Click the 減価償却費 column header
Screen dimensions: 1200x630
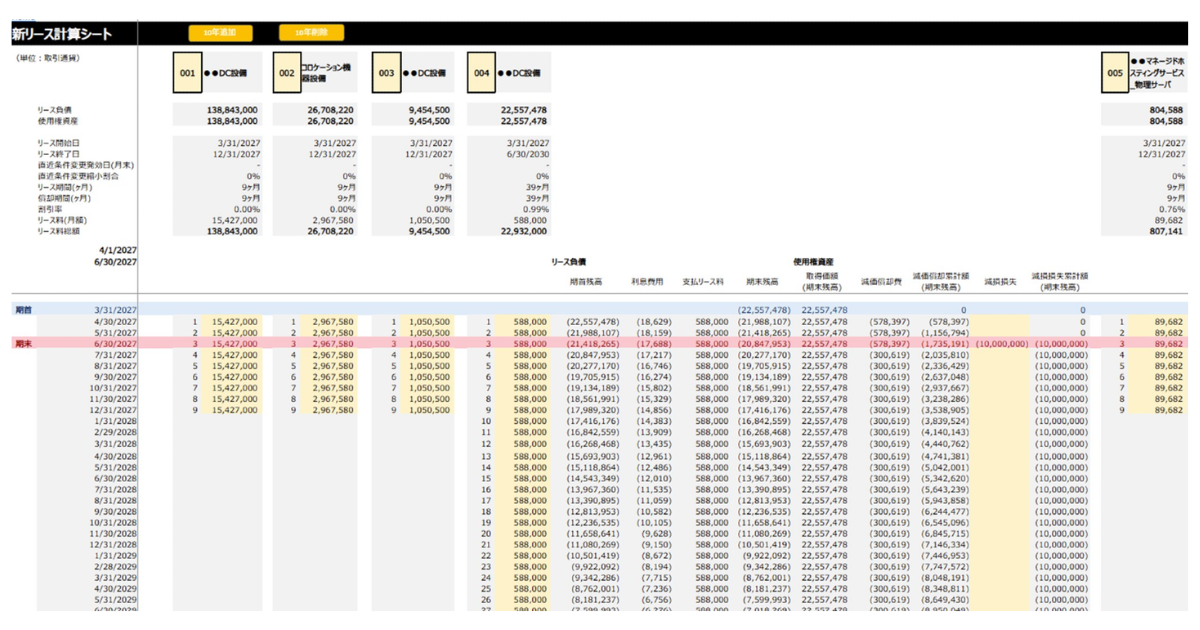pos(882,282)
